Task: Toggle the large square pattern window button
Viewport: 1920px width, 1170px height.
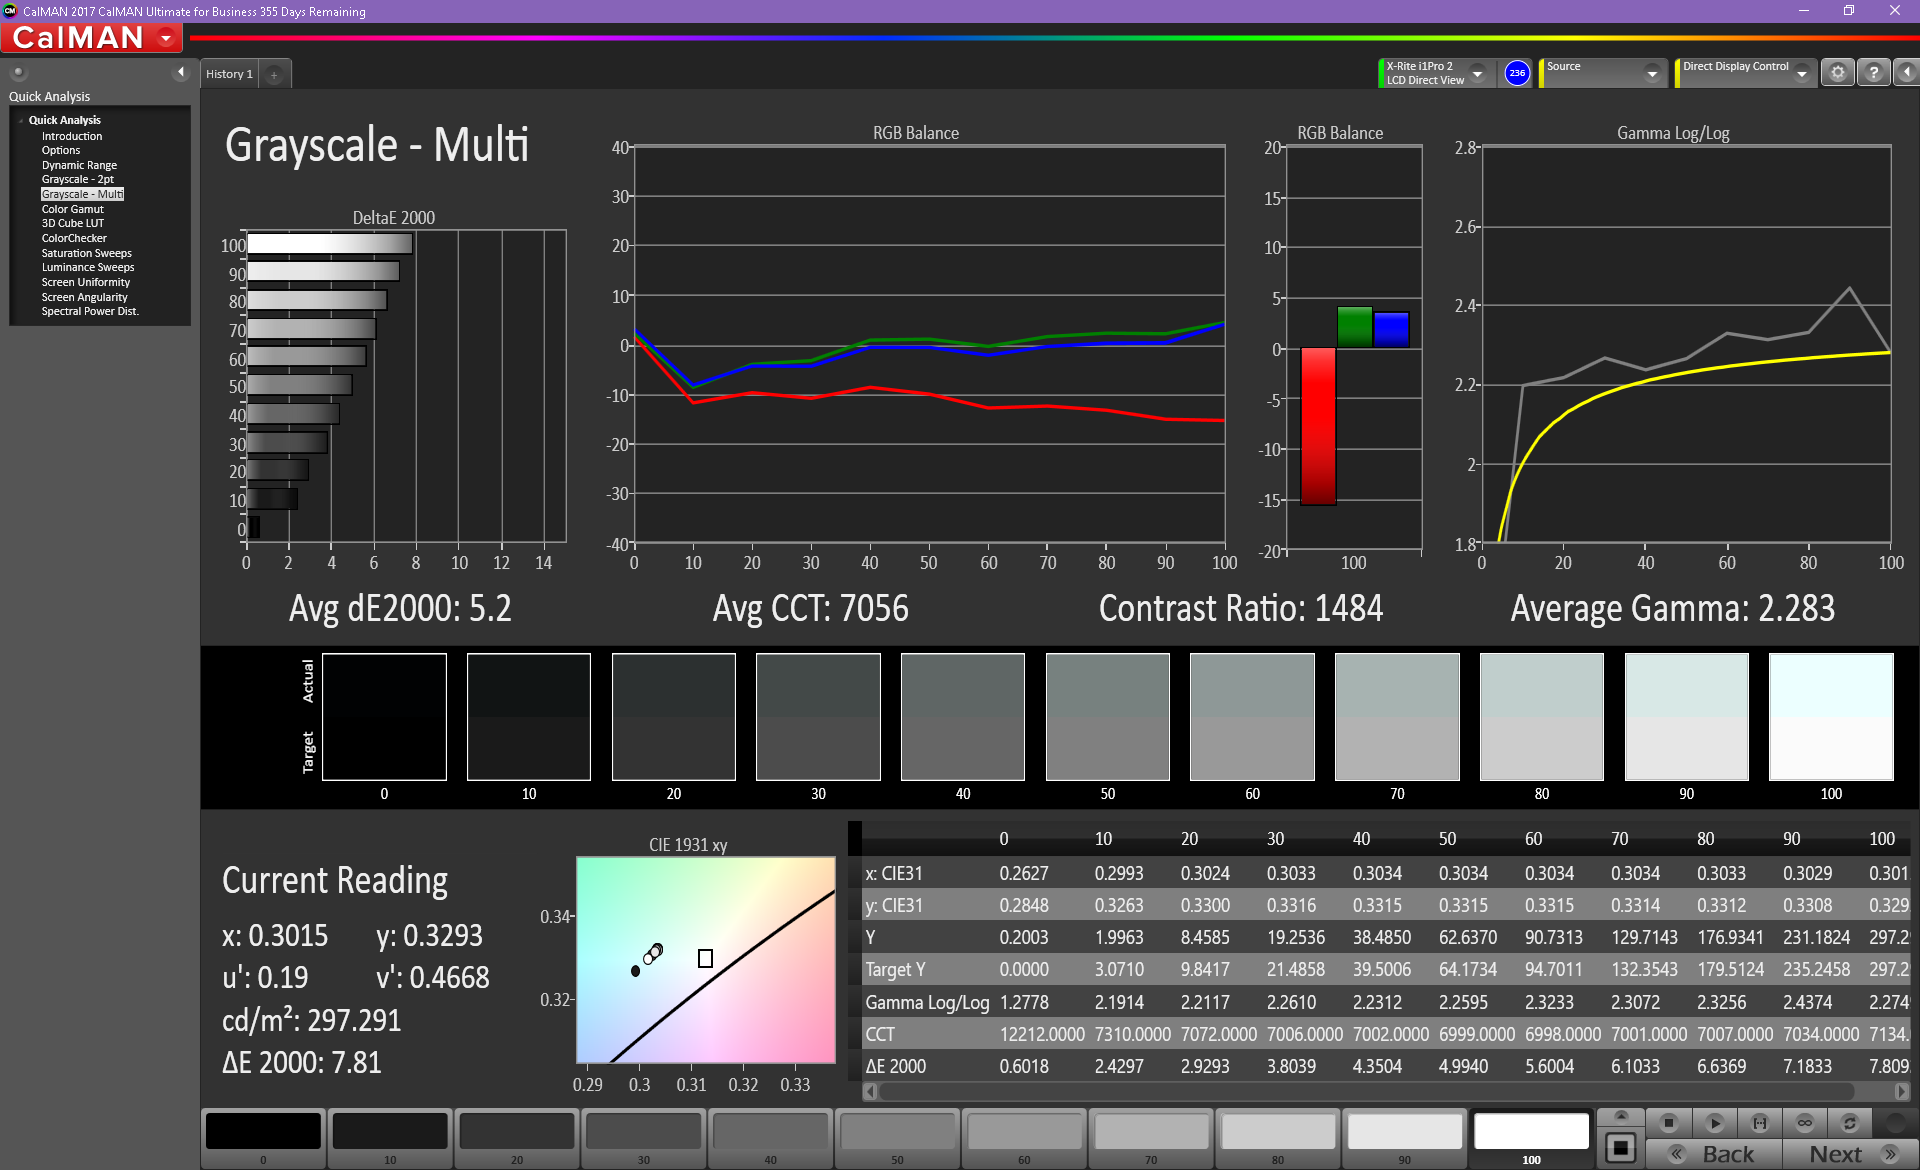Action: [x=1621, y=1147]
